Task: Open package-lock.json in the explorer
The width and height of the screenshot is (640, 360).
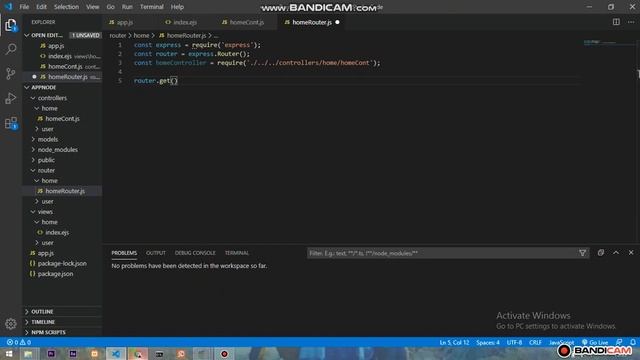Action: point(62,264)
